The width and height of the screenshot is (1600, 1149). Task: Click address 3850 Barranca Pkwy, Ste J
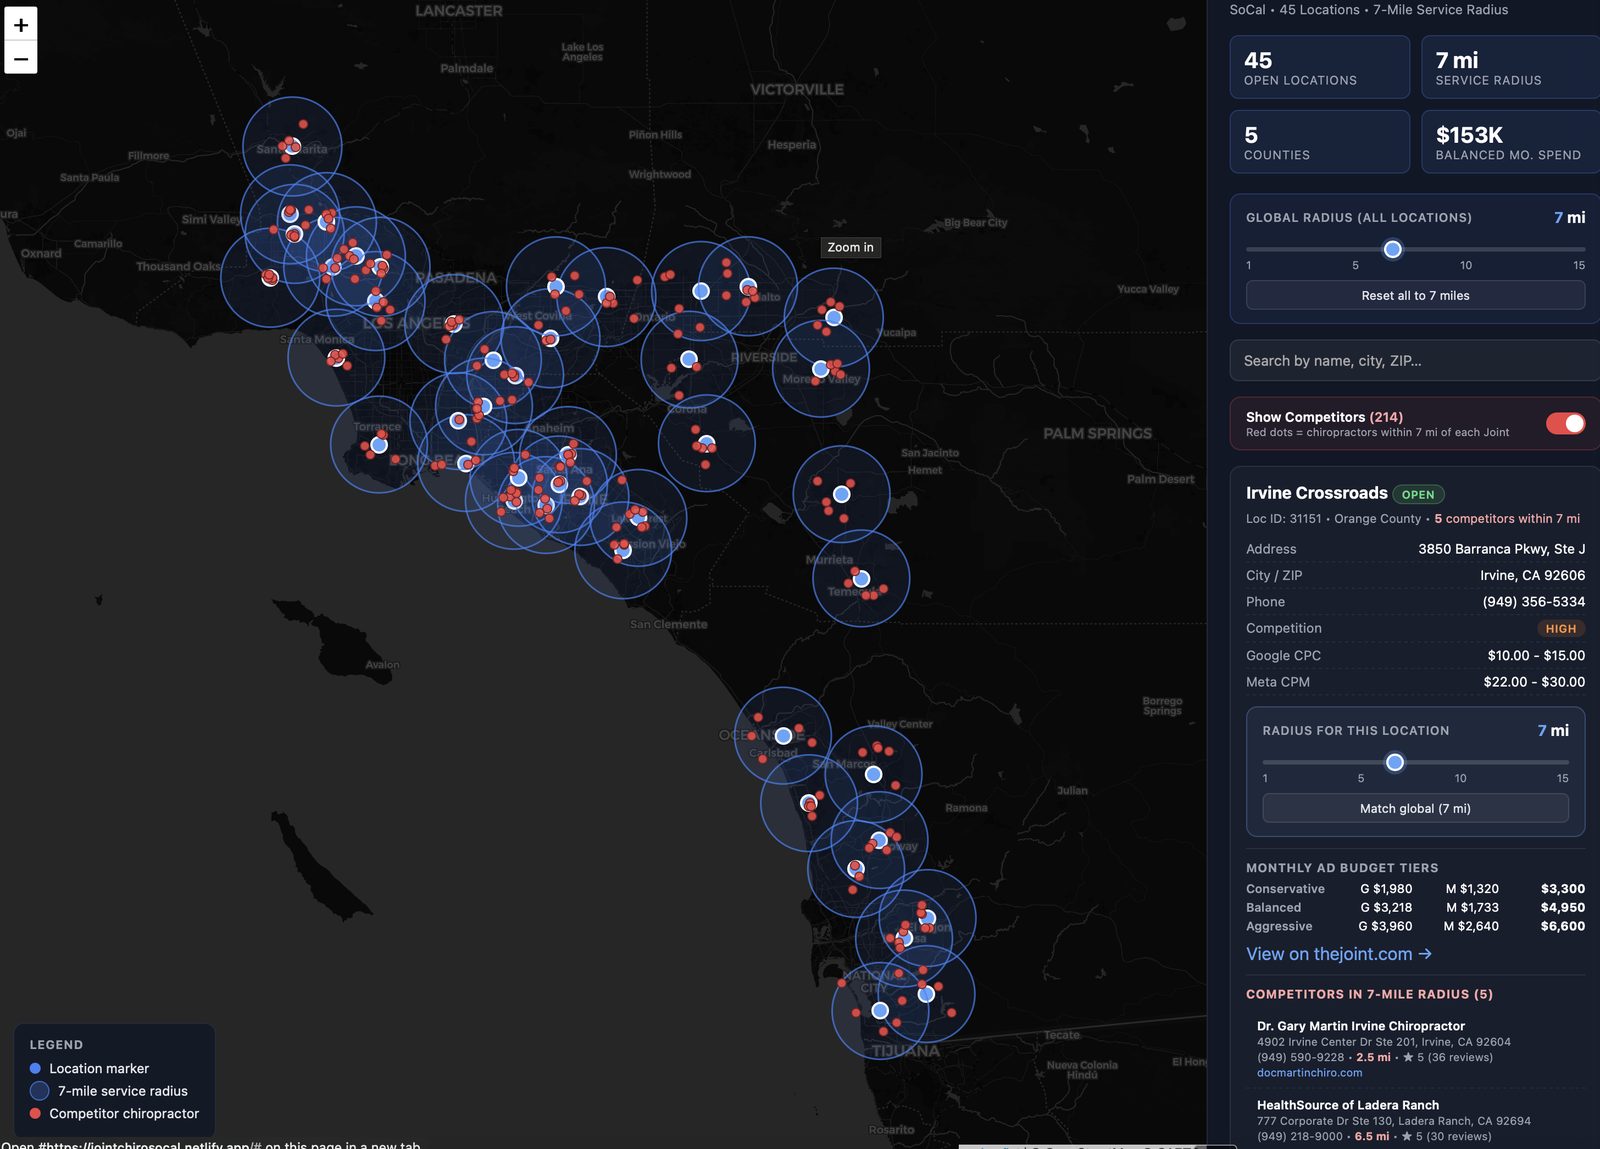point(1501,549)
